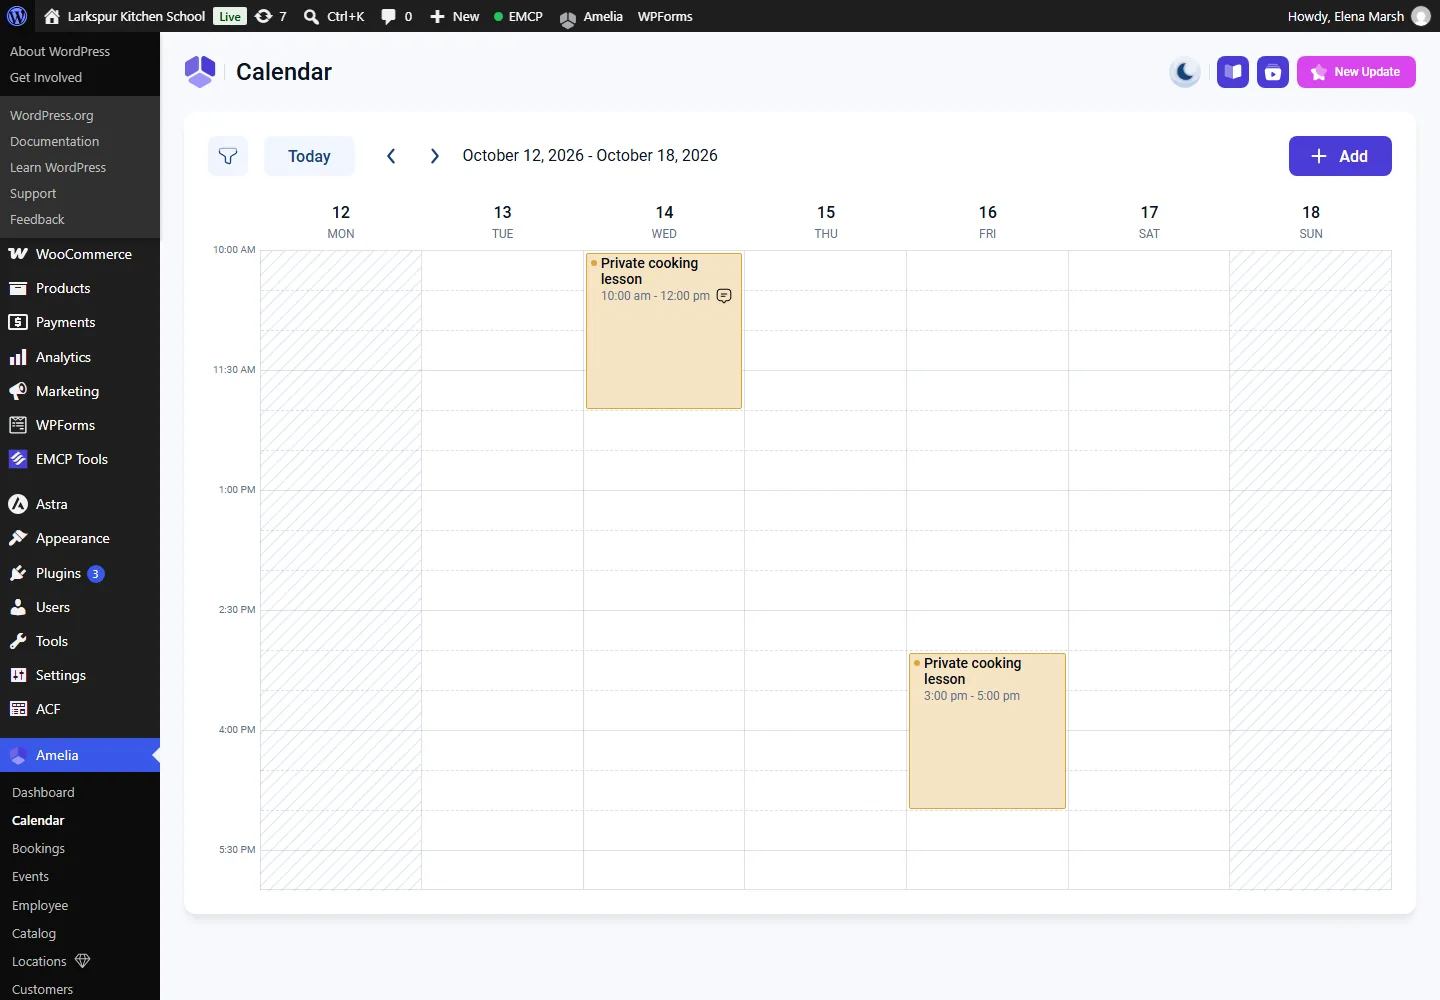Open the Ctrl+K search command palette
The height and width of the screenshot is (1000, 1440).
pos(334,16)
